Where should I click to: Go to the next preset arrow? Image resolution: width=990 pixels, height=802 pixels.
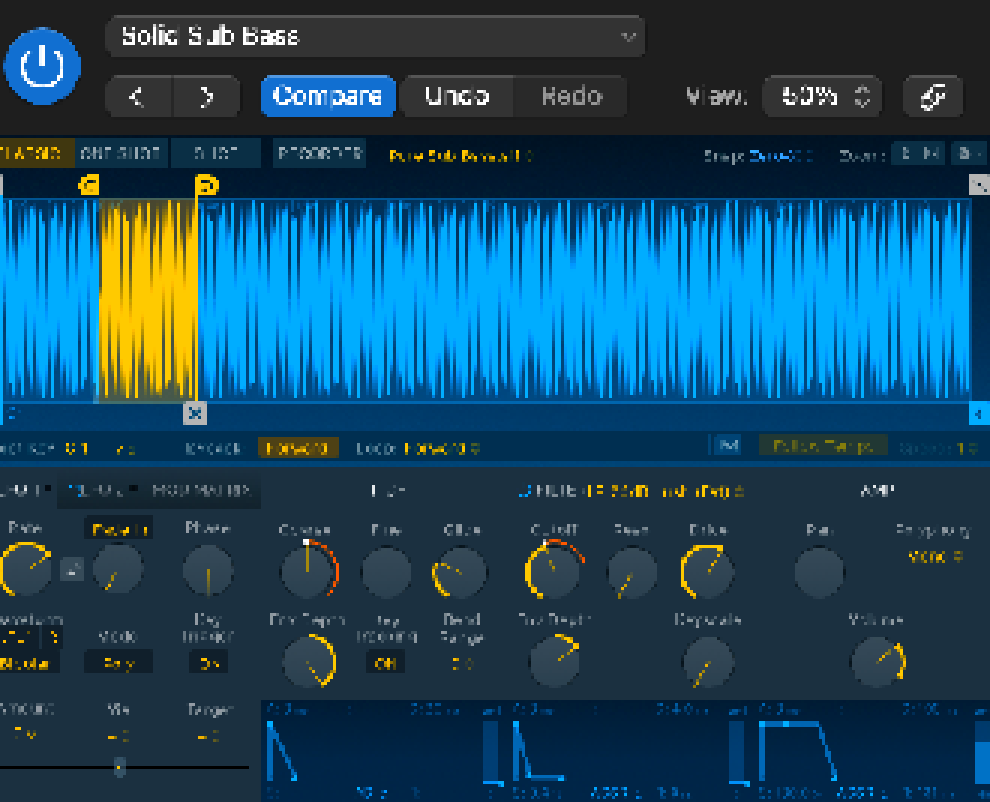coord(207,97)
